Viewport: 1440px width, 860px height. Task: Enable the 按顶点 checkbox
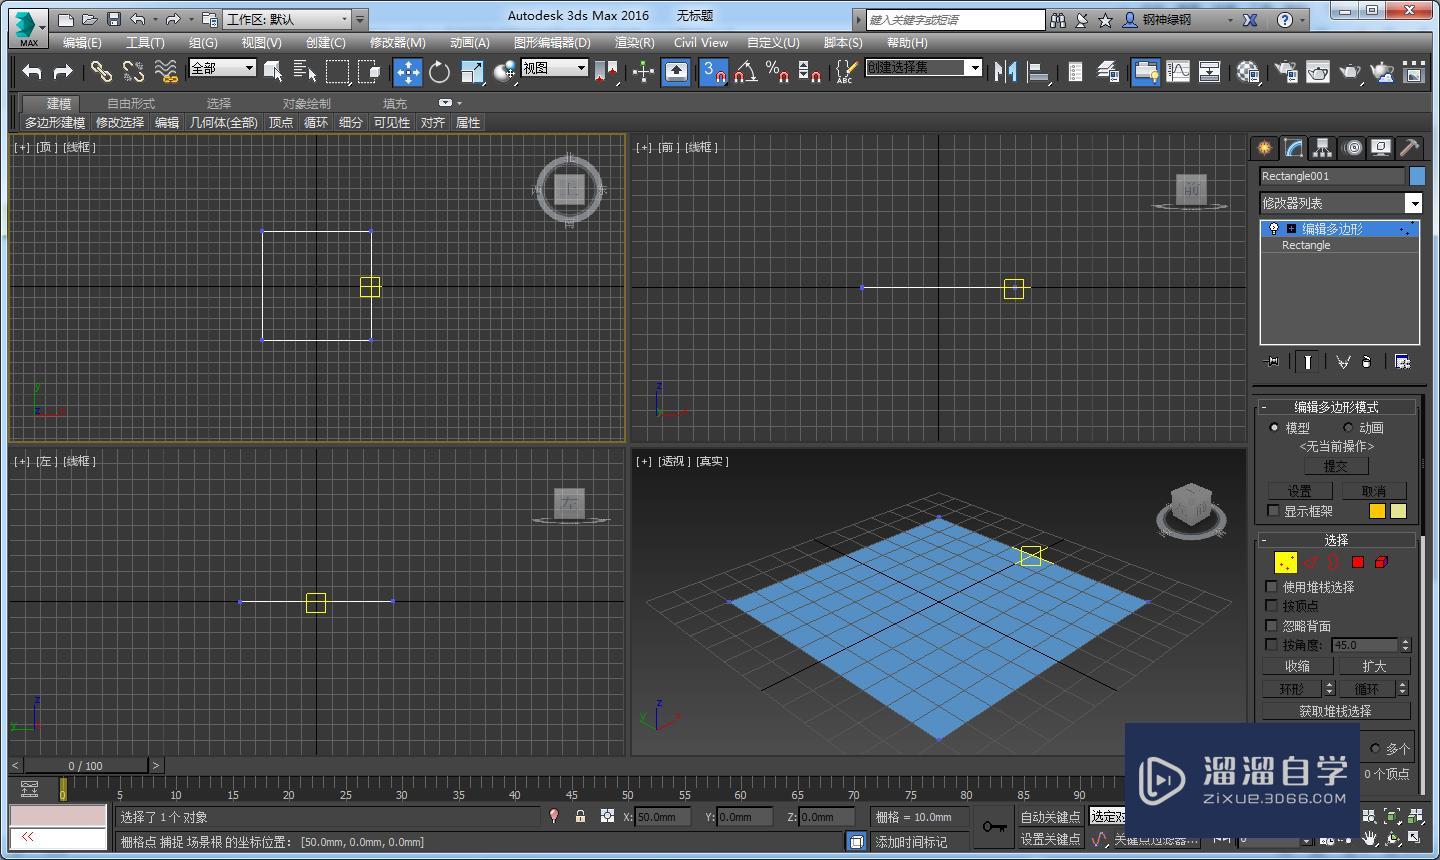(x=1272, y=606)
